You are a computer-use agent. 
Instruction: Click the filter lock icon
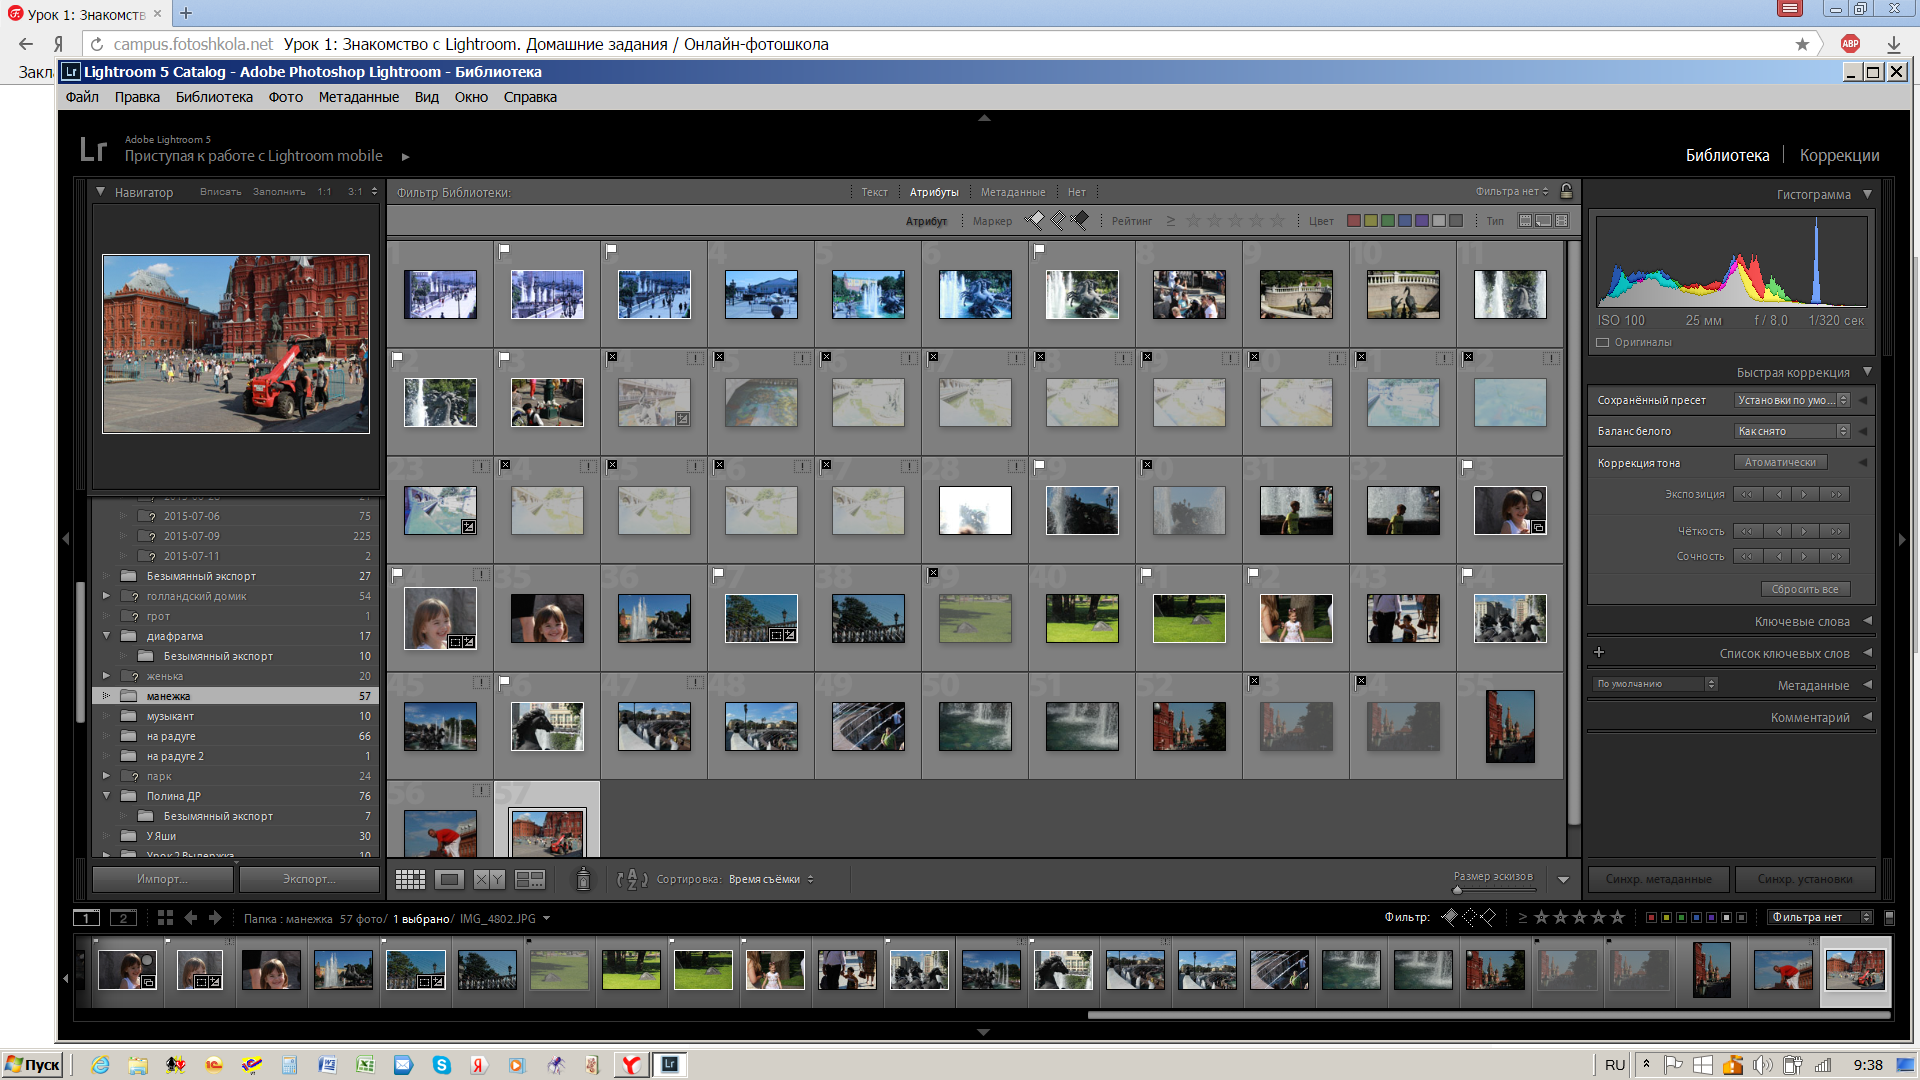point(1567,191)
